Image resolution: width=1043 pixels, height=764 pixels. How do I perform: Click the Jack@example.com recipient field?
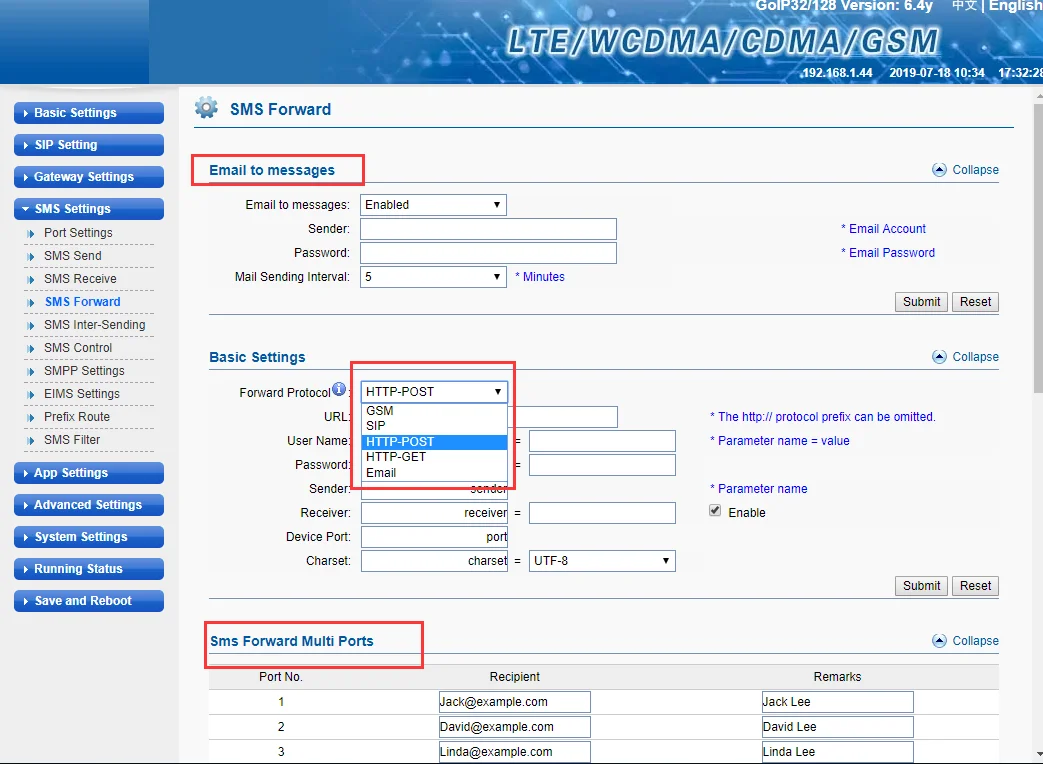[514, 701]
